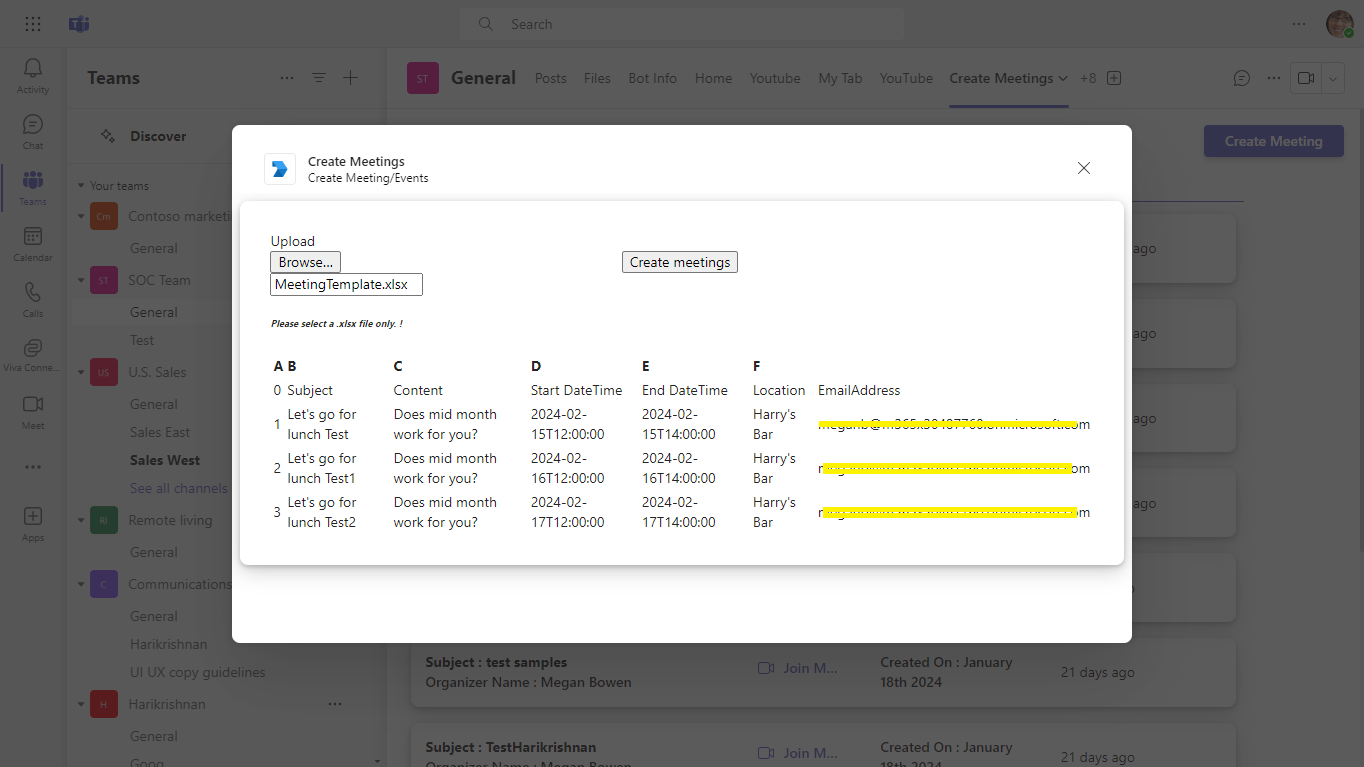
Task: Click the Browse... upload button
Action: (305, 262)
